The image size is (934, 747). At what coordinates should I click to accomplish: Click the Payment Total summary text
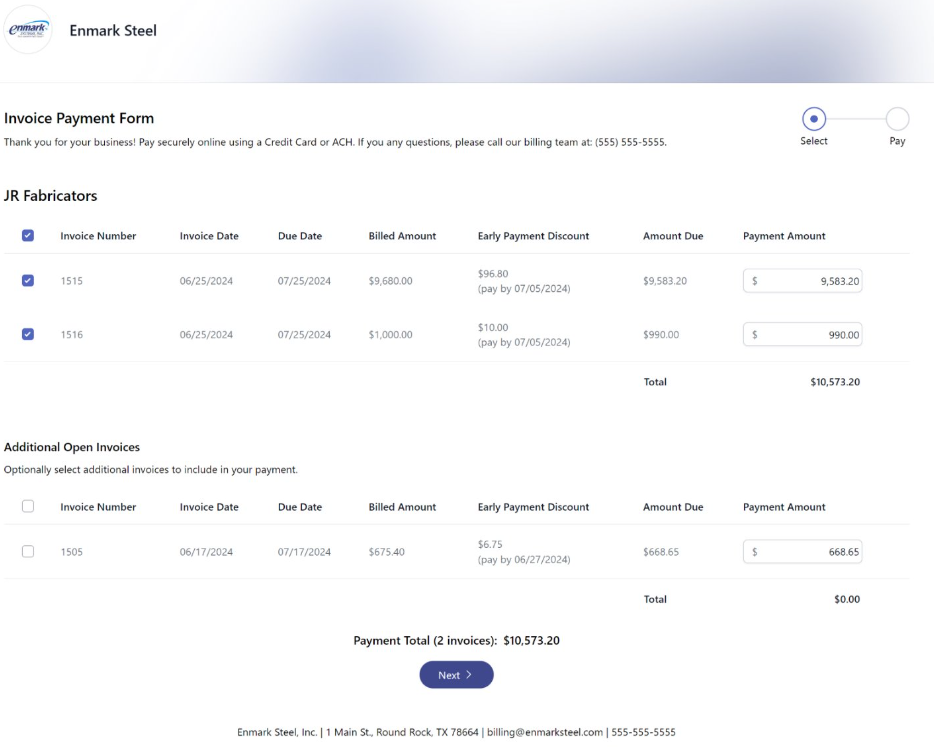(x=456, y=640)
